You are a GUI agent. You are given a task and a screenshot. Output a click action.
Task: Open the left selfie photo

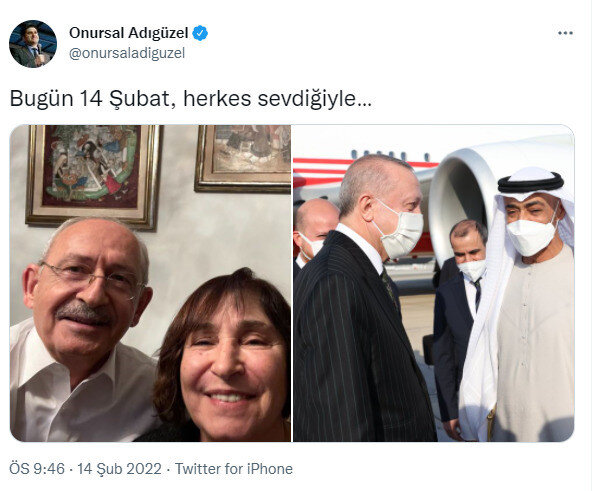point(150,283)
